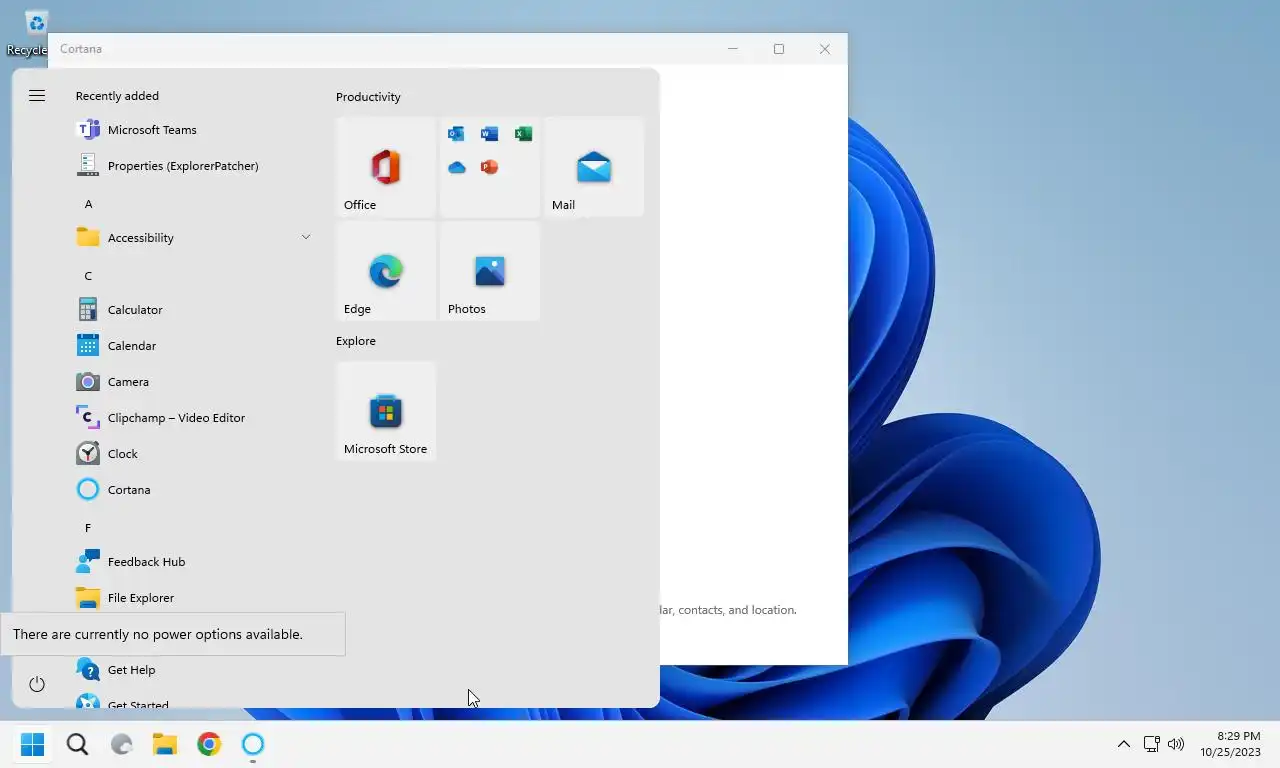Close the Cortana window
Viewport: 1280px width, 768px height.
pos(825,49)
